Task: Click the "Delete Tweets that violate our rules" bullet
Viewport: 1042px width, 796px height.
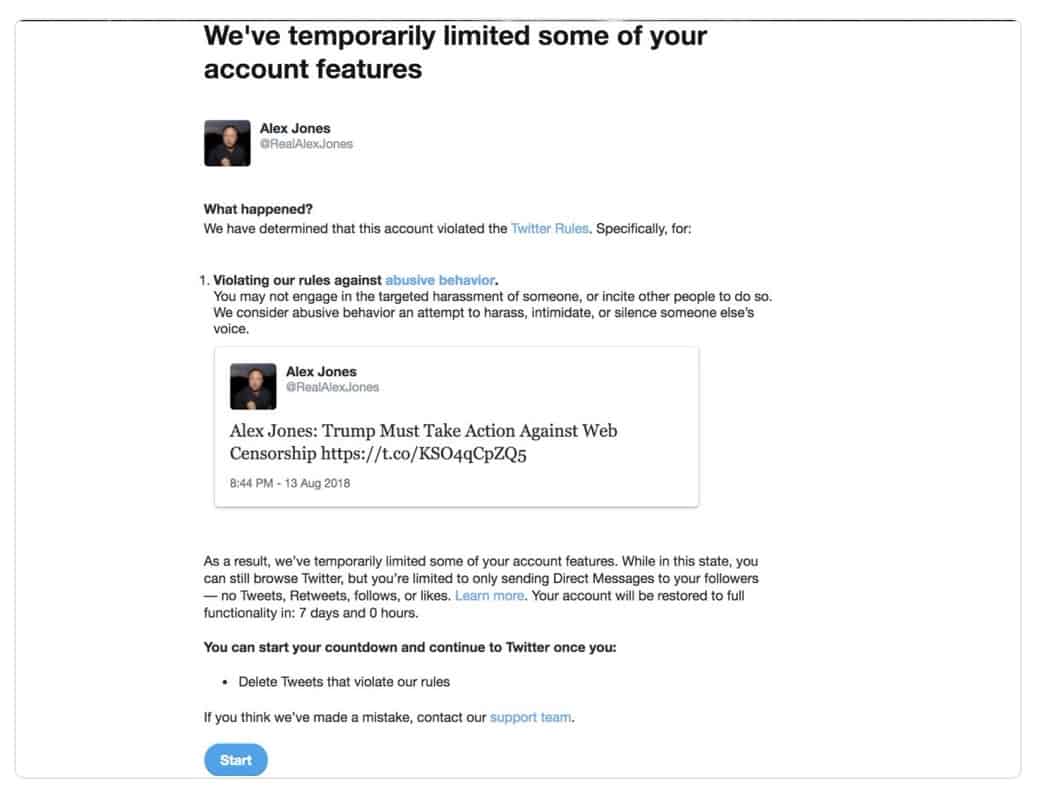Action: [344, 682]
